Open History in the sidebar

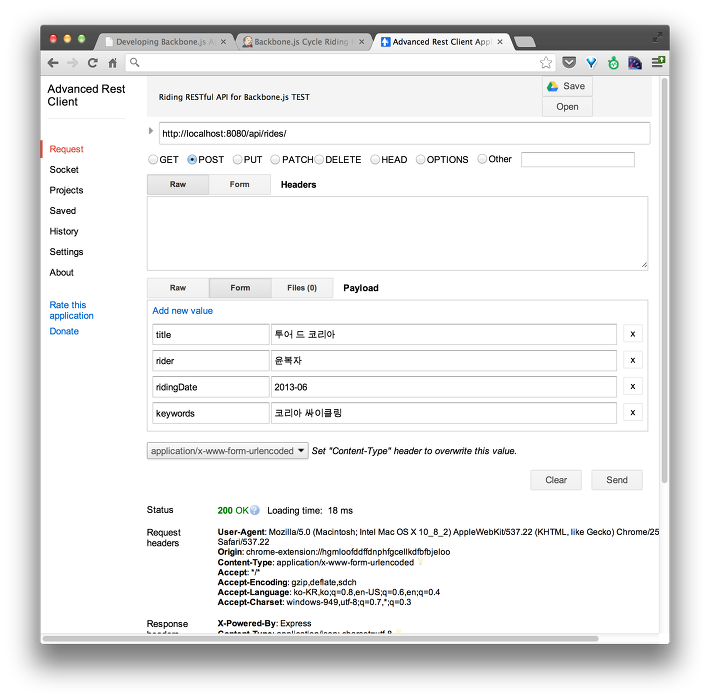coord(64,231)
